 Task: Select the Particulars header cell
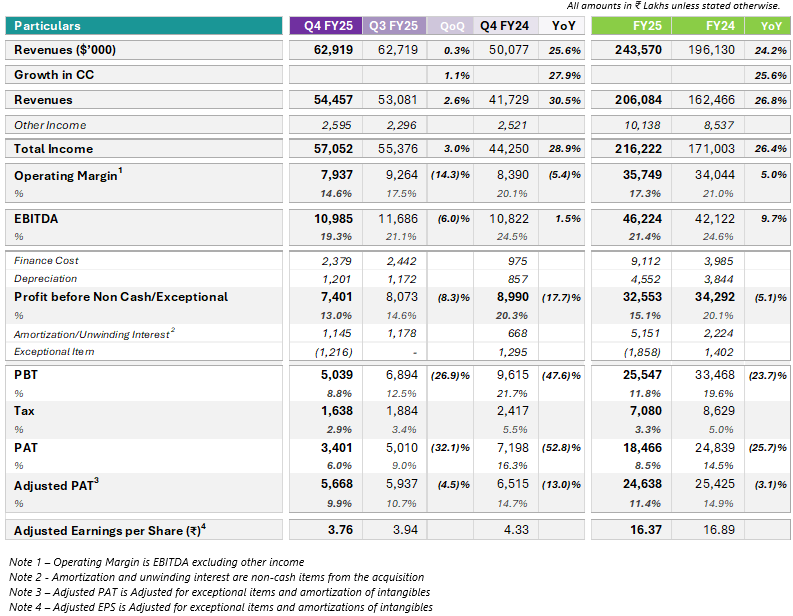pyautogui.click(x=144, y=26)
